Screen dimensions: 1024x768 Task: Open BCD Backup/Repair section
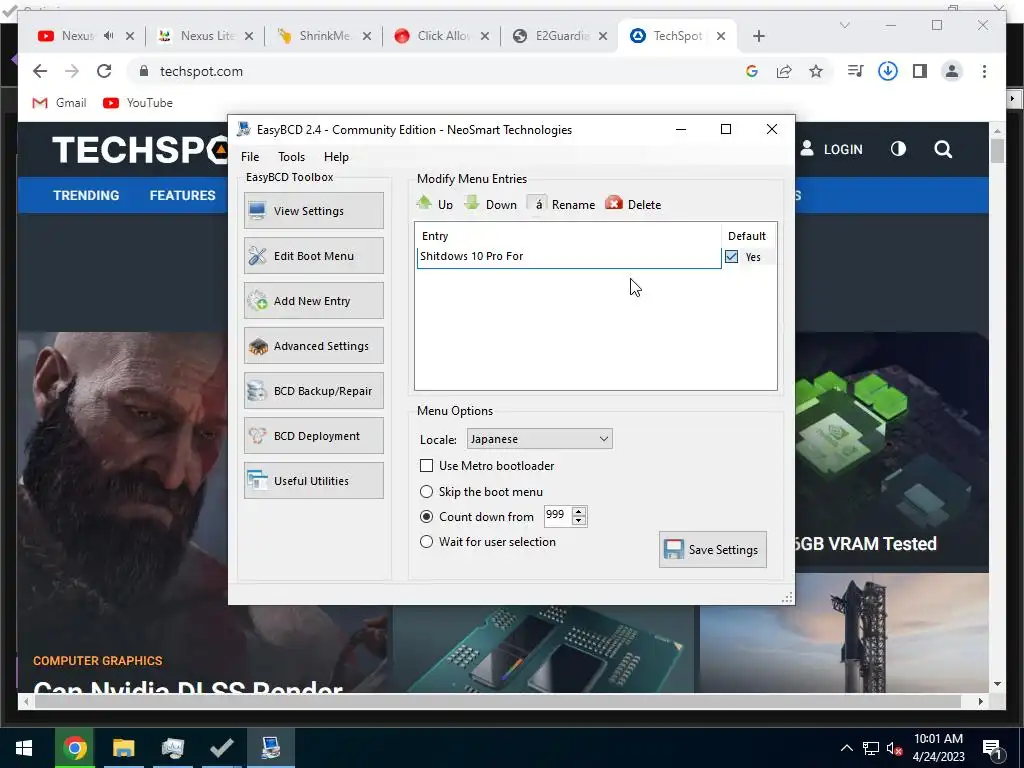313,391
